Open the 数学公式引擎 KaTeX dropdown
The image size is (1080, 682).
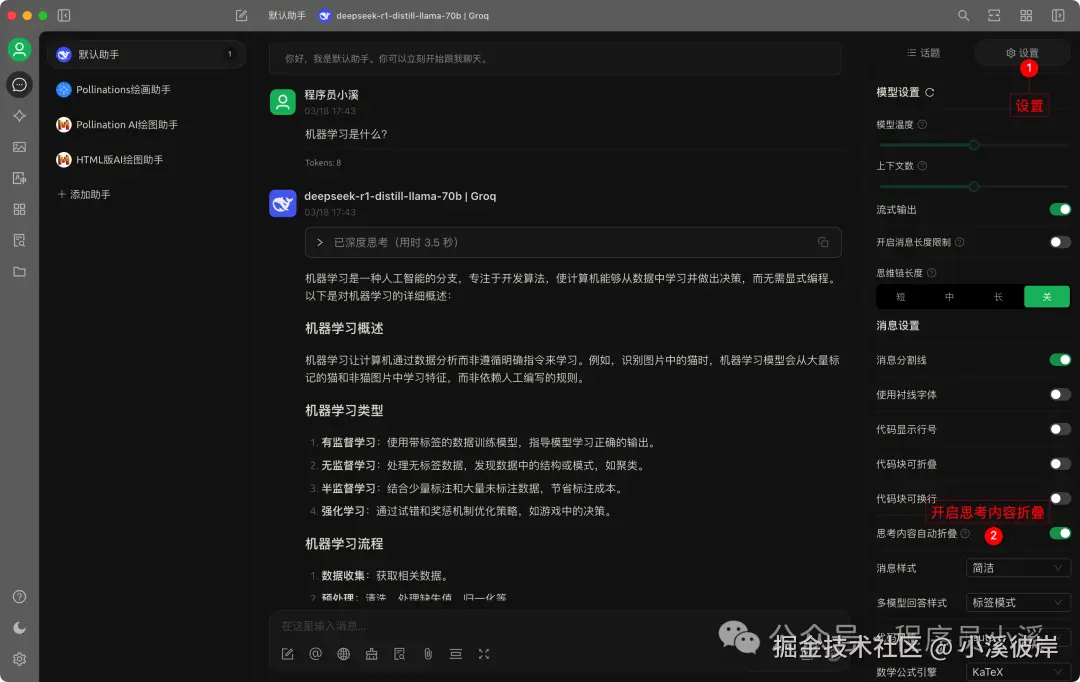click(x=1017, y=672)
